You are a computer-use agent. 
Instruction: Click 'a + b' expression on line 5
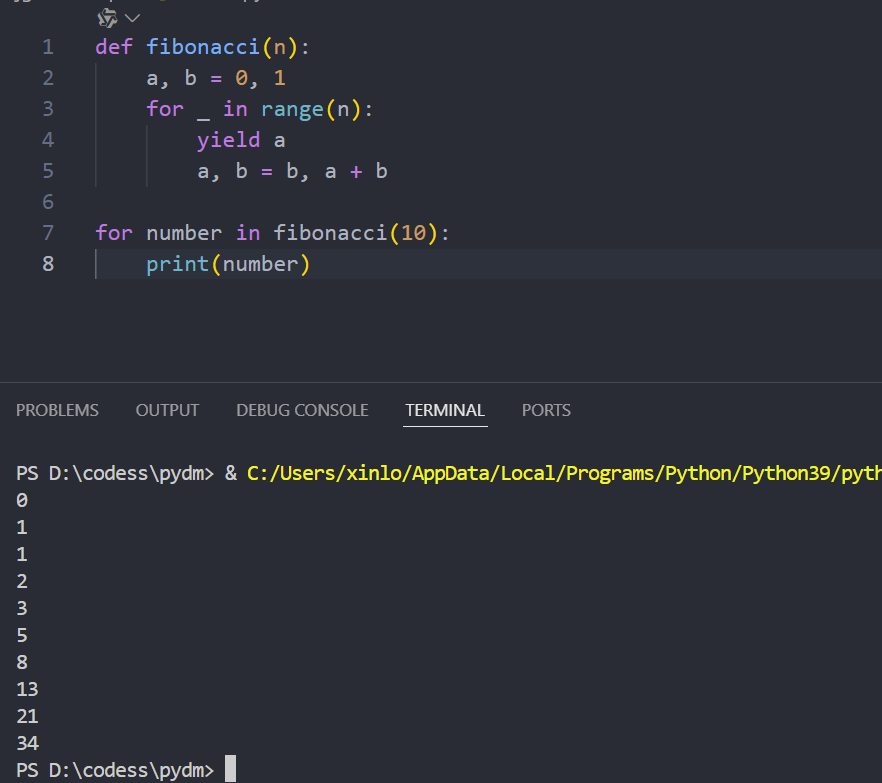pos(356,171)
